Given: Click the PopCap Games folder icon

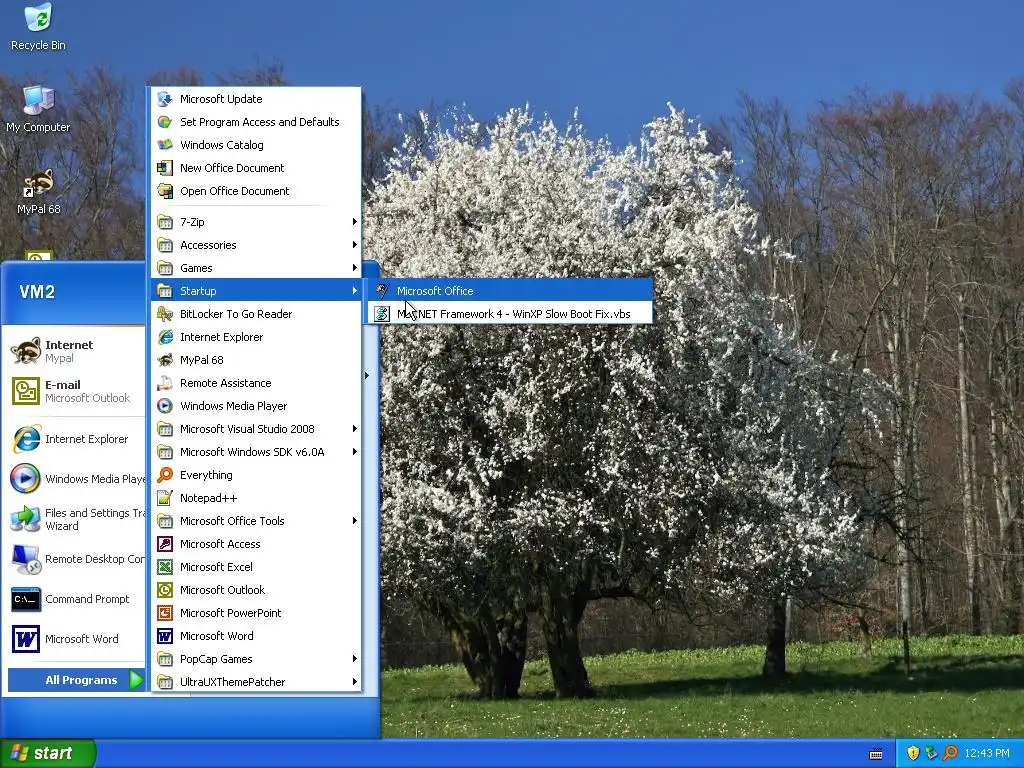Looking at the screenshot, I should tap(165, 659).
